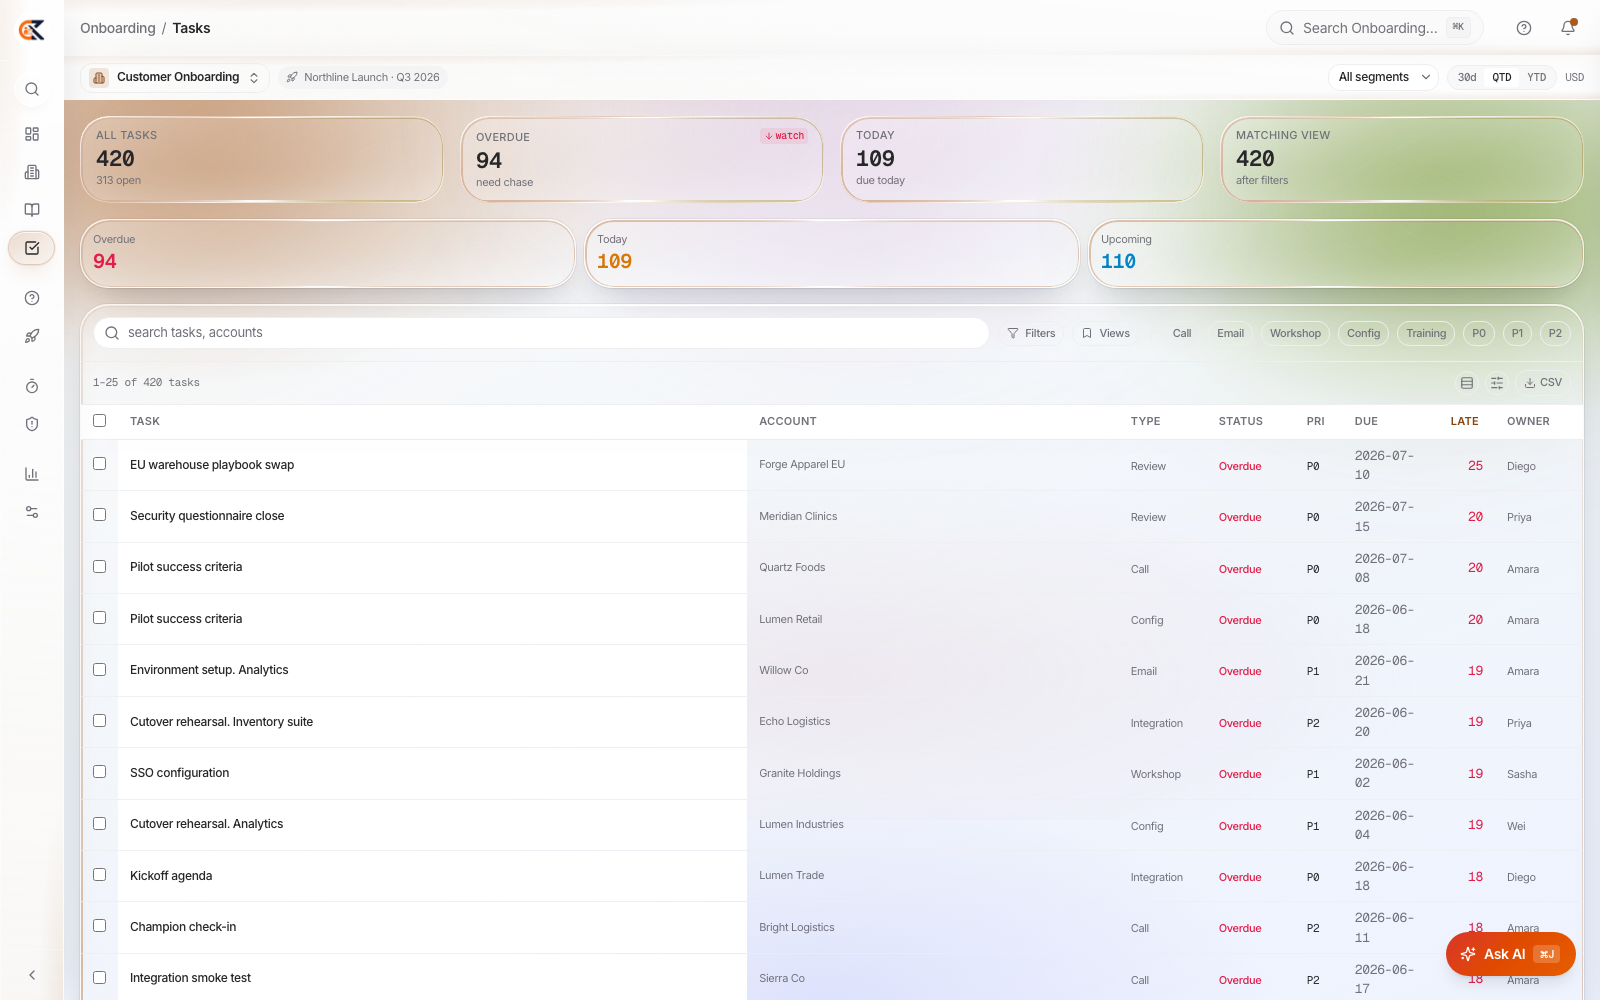Click the Forge Apparel EU account
Image resolution: width=1600 pixels, height=1000 pixels.
tap(802, 465)
